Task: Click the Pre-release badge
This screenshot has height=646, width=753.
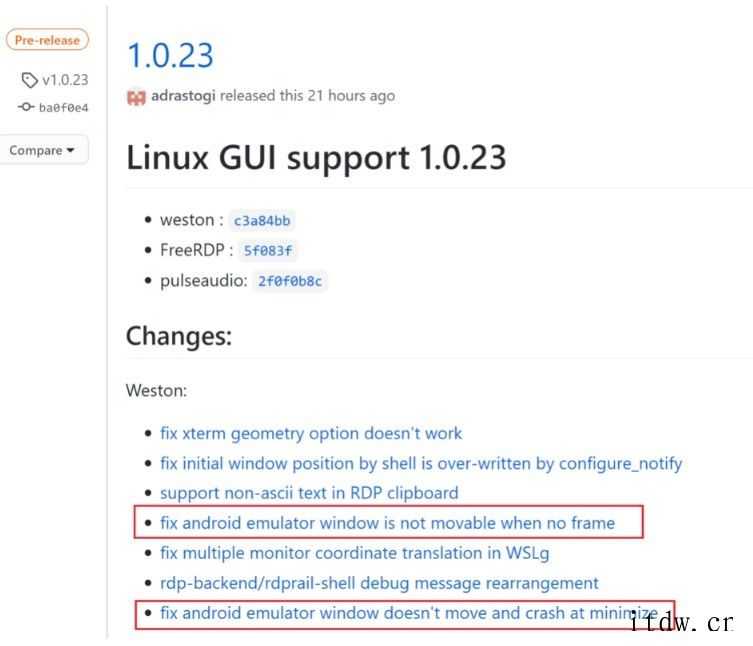Action: point(47,40)
